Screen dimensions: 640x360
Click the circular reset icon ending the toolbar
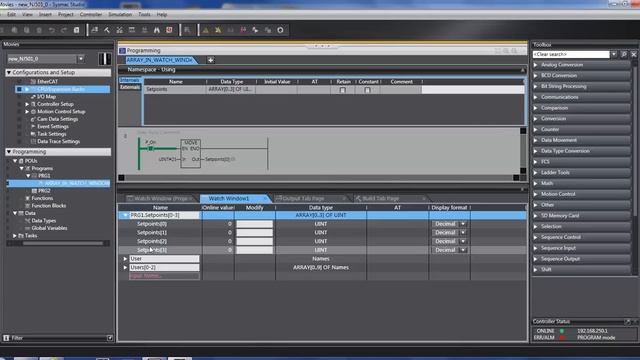click(x=280, y=30)
